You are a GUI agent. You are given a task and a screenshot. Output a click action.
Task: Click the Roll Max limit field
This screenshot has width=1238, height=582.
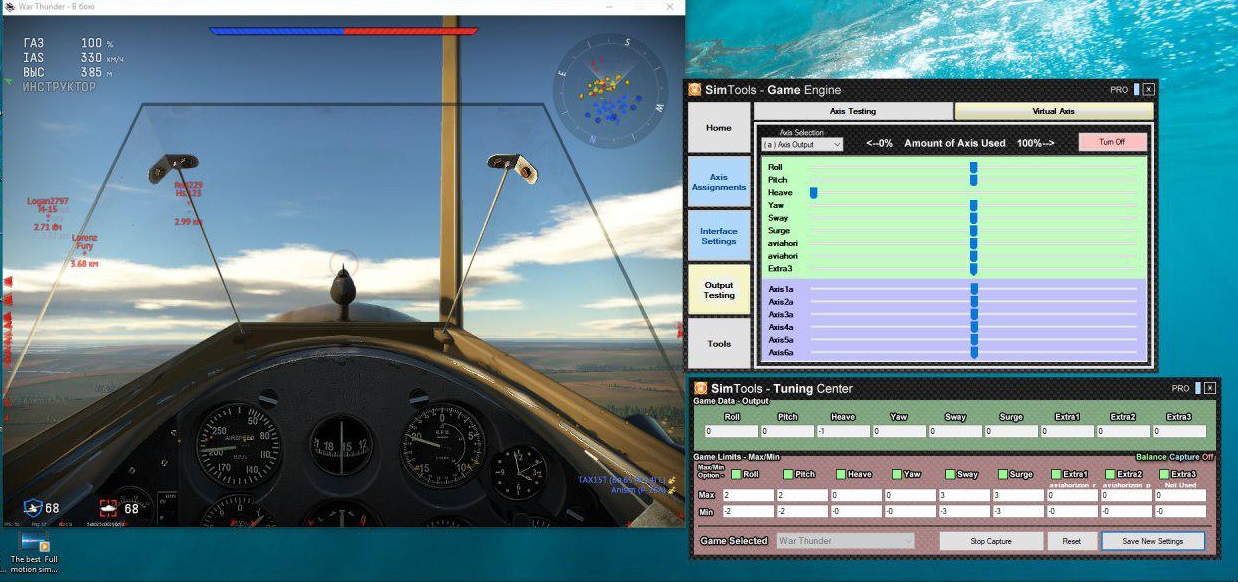747,495
